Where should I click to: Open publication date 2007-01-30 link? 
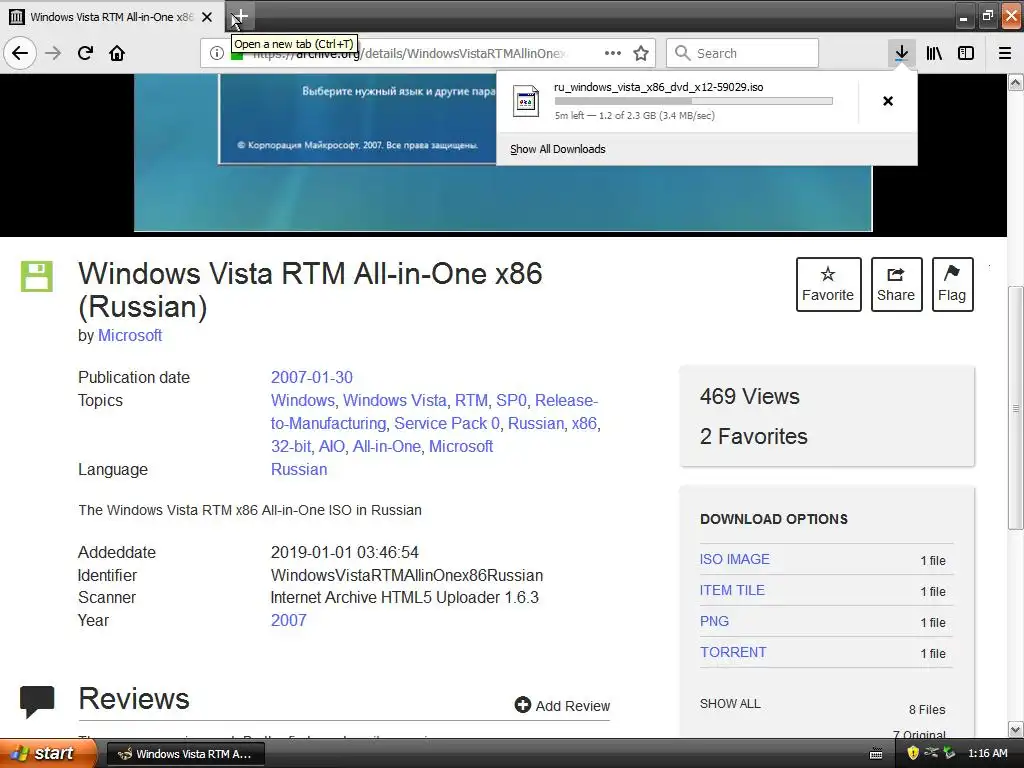pos(312,377)
